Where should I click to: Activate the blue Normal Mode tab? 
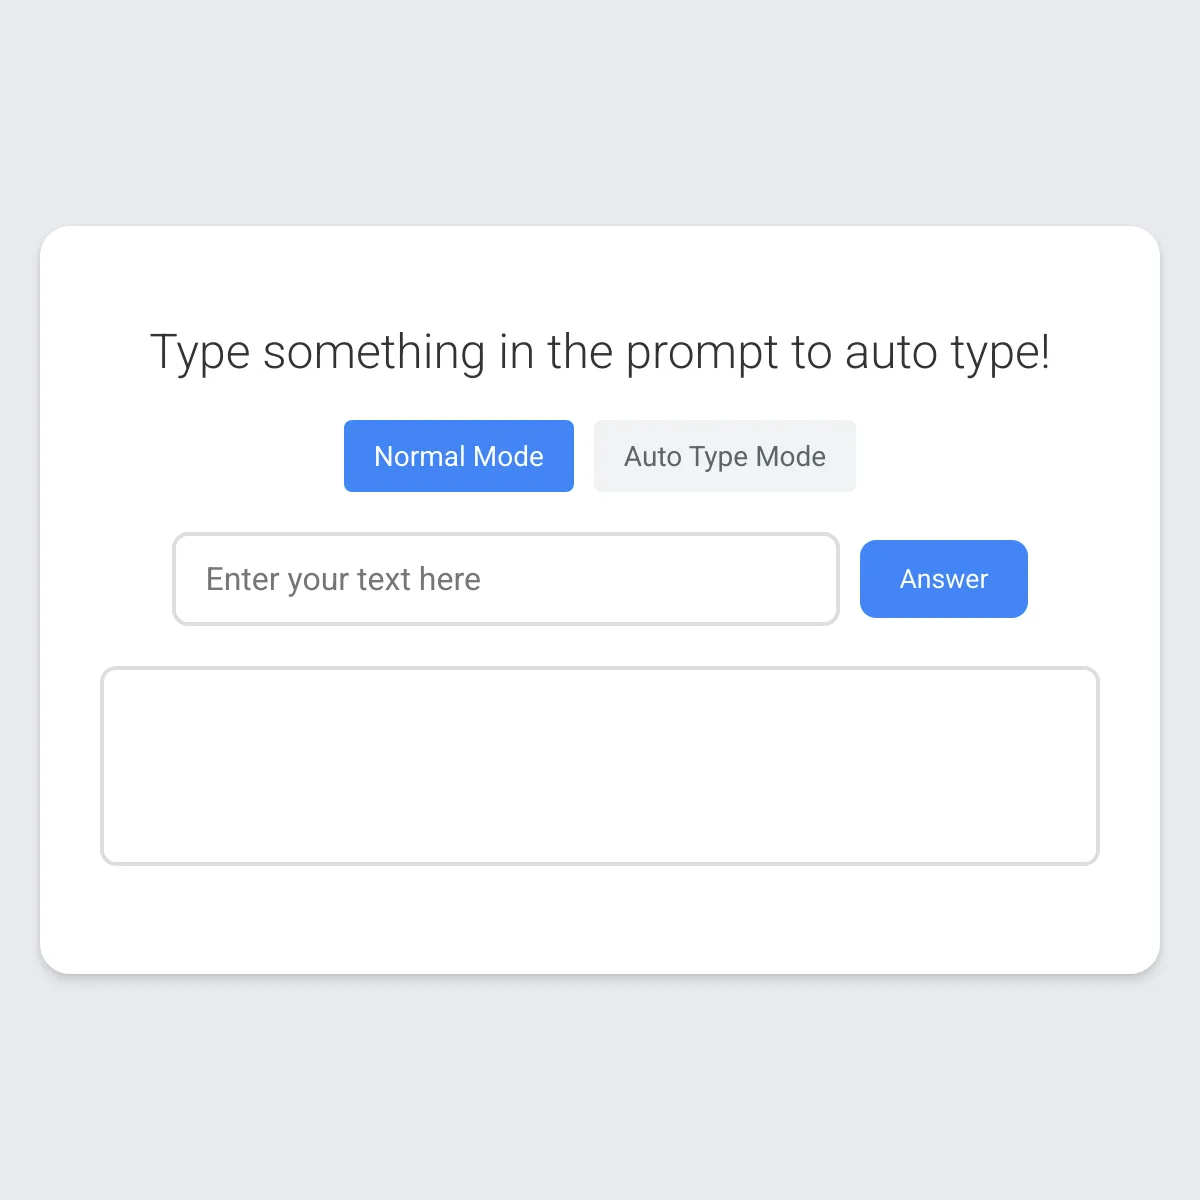click(x=459, y=456)
